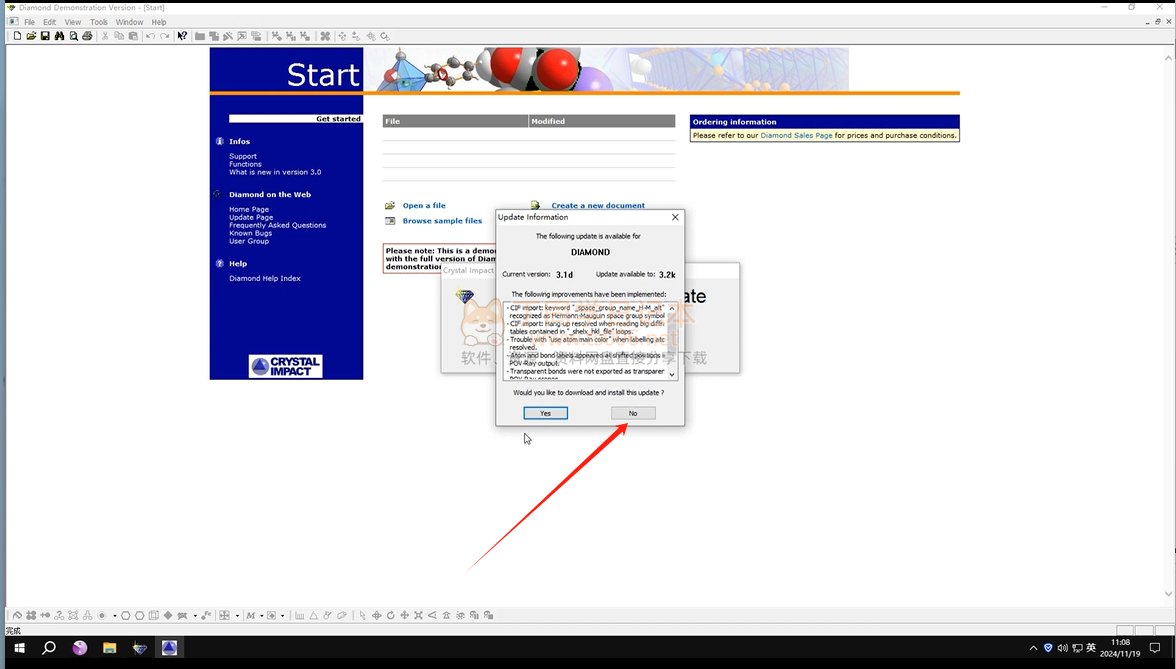The height and width of the screenshot is (669, 1176).
Task: Click the Update Page link
Action: 251,218
